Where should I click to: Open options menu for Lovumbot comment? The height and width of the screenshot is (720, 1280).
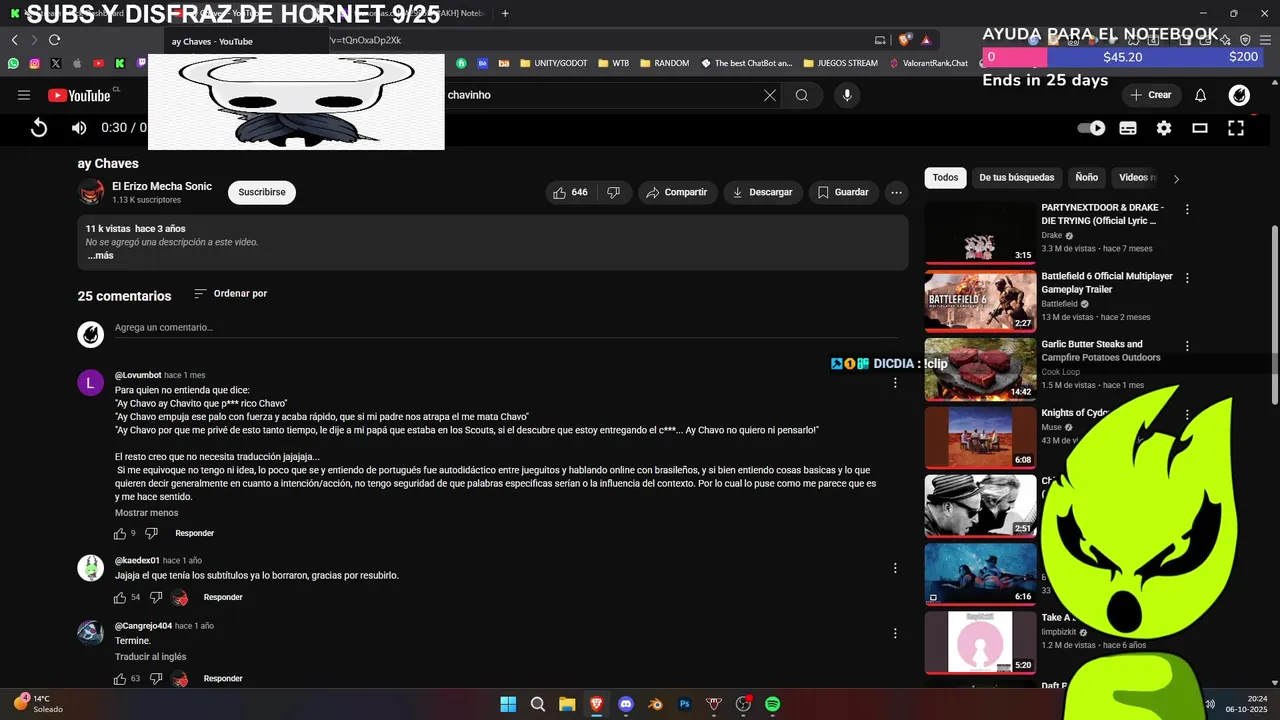click(895, 383)
